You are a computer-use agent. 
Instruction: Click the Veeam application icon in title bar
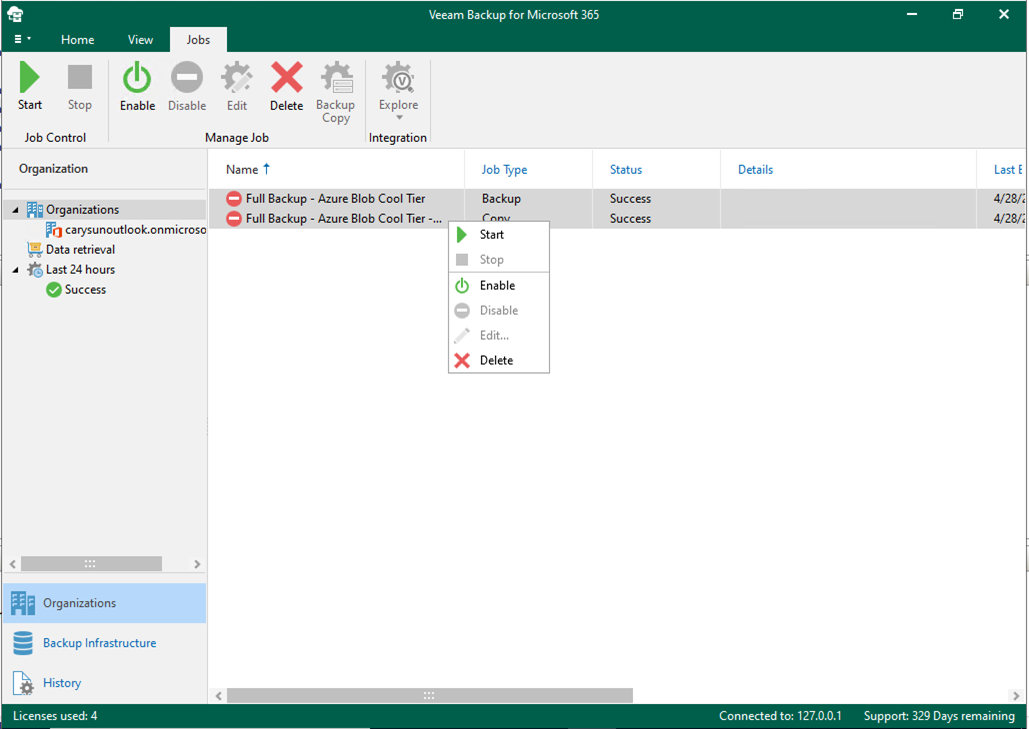coord(15,14)
